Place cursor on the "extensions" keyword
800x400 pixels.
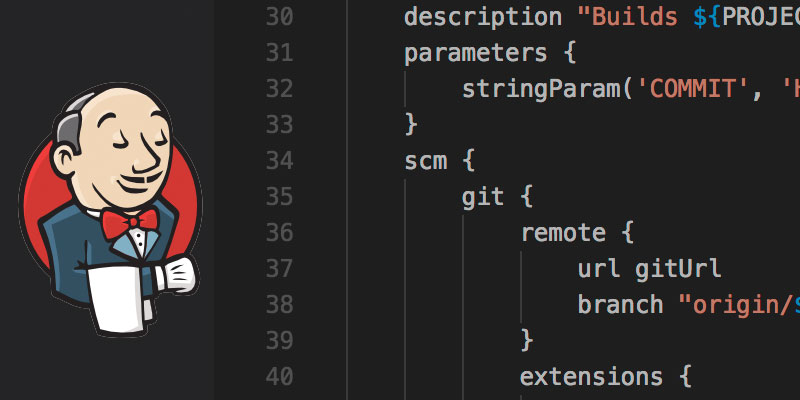click(x=592, y=377)
